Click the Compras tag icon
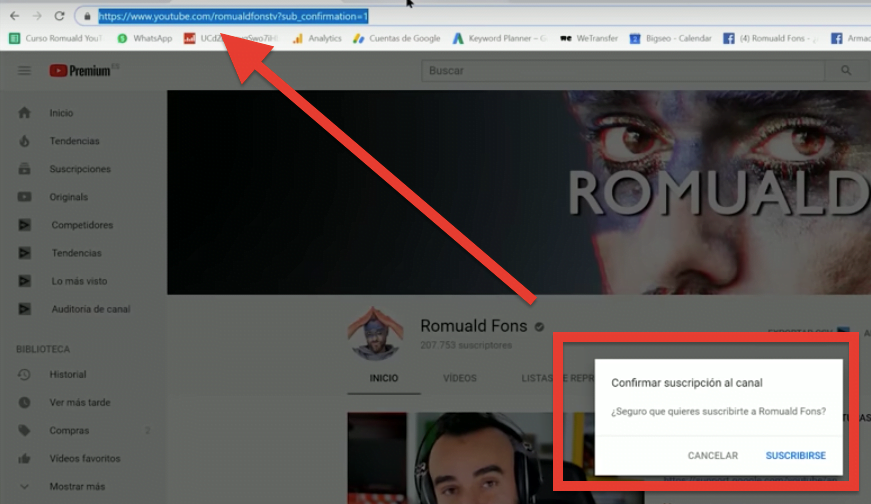This screenshot has height=504, width=871. click(24, 430)
